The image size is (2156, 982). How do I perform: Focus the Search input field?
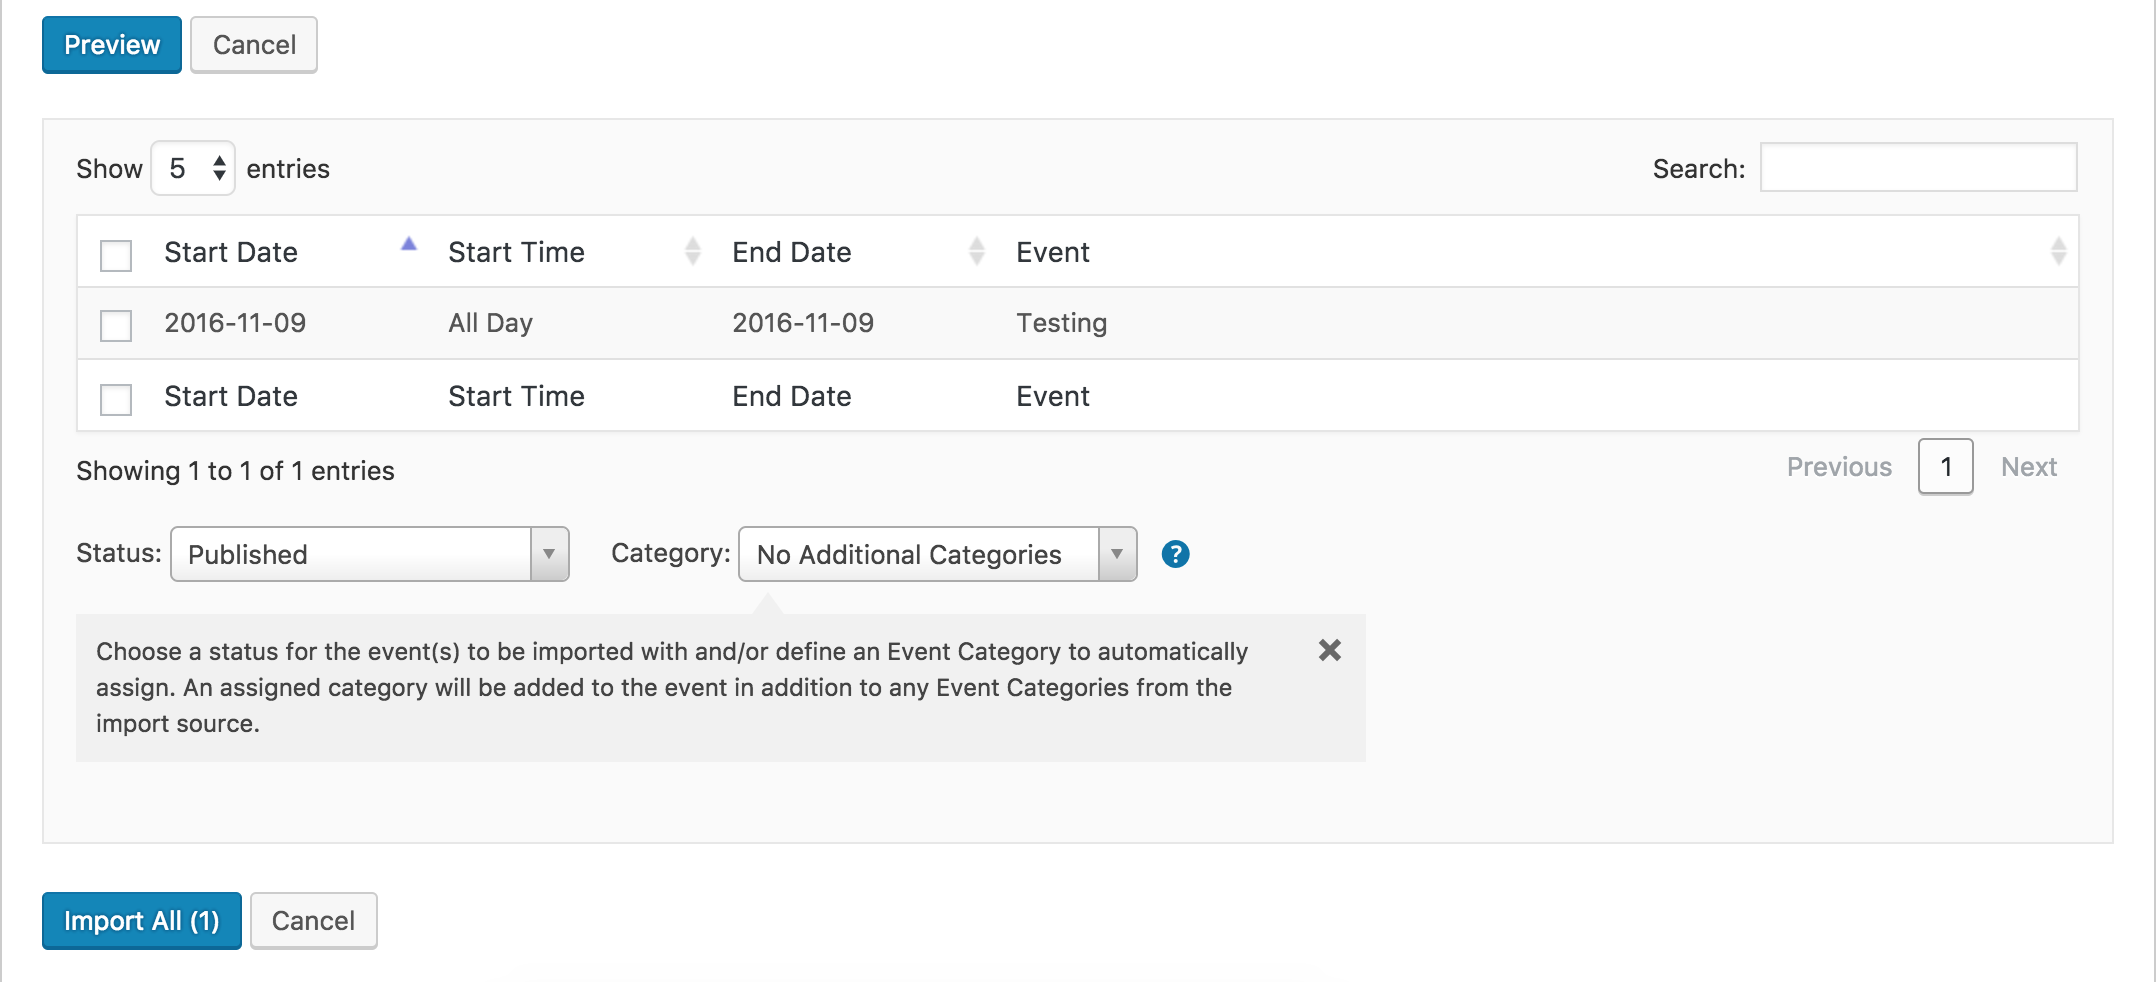tap(1918, 168)
